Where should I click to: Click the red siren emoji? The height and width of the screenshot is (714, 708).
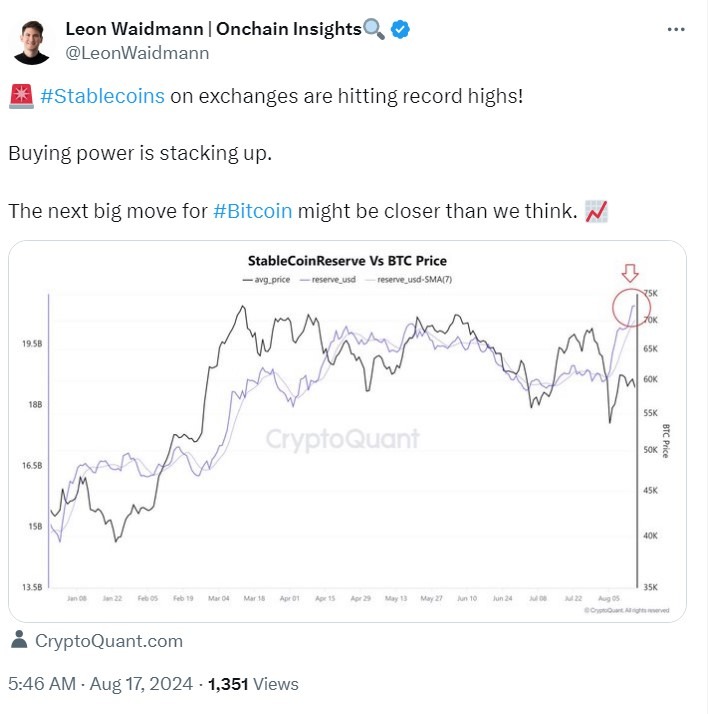point(20,98)
